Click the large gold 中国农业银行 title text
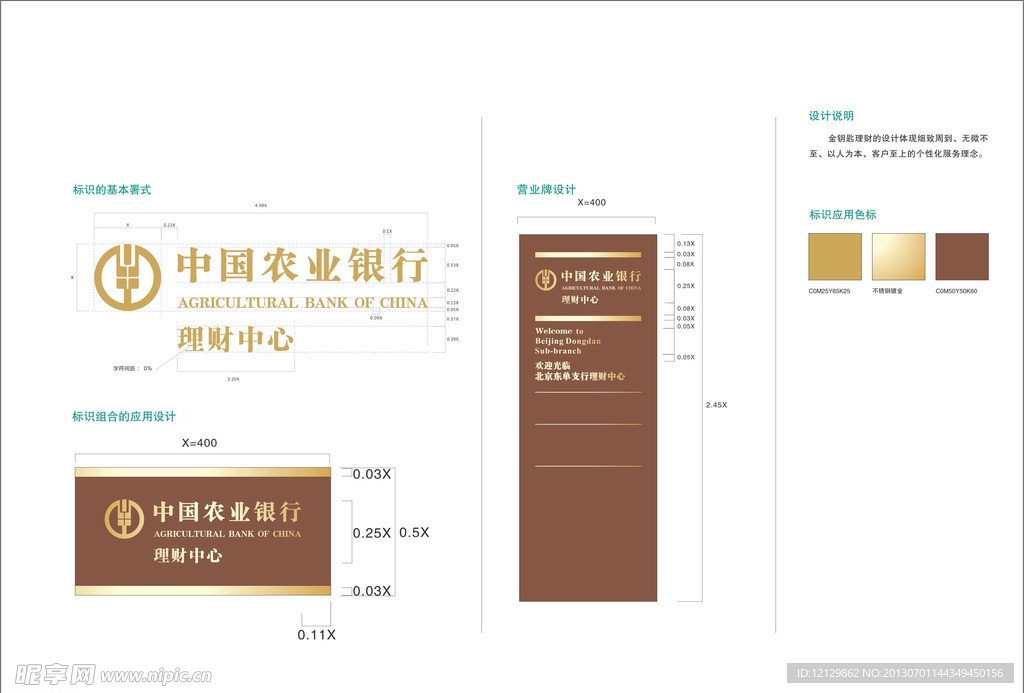 coord(302,265)
